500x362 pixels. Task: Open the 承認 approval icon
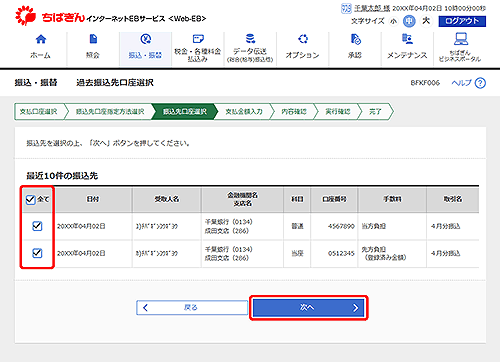355,39
